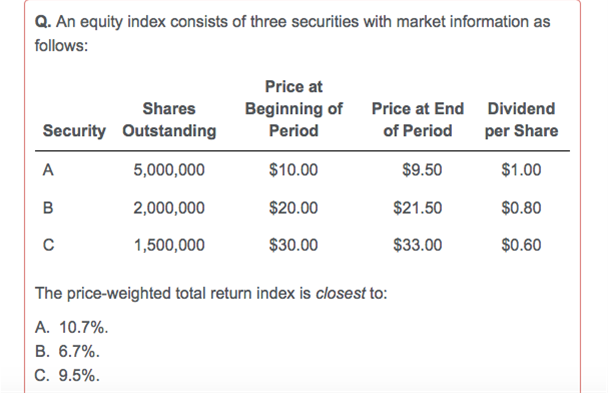Viewport: 608px width, 393px height.
Task: Click Security B row label
Action: tap(48, 208)
